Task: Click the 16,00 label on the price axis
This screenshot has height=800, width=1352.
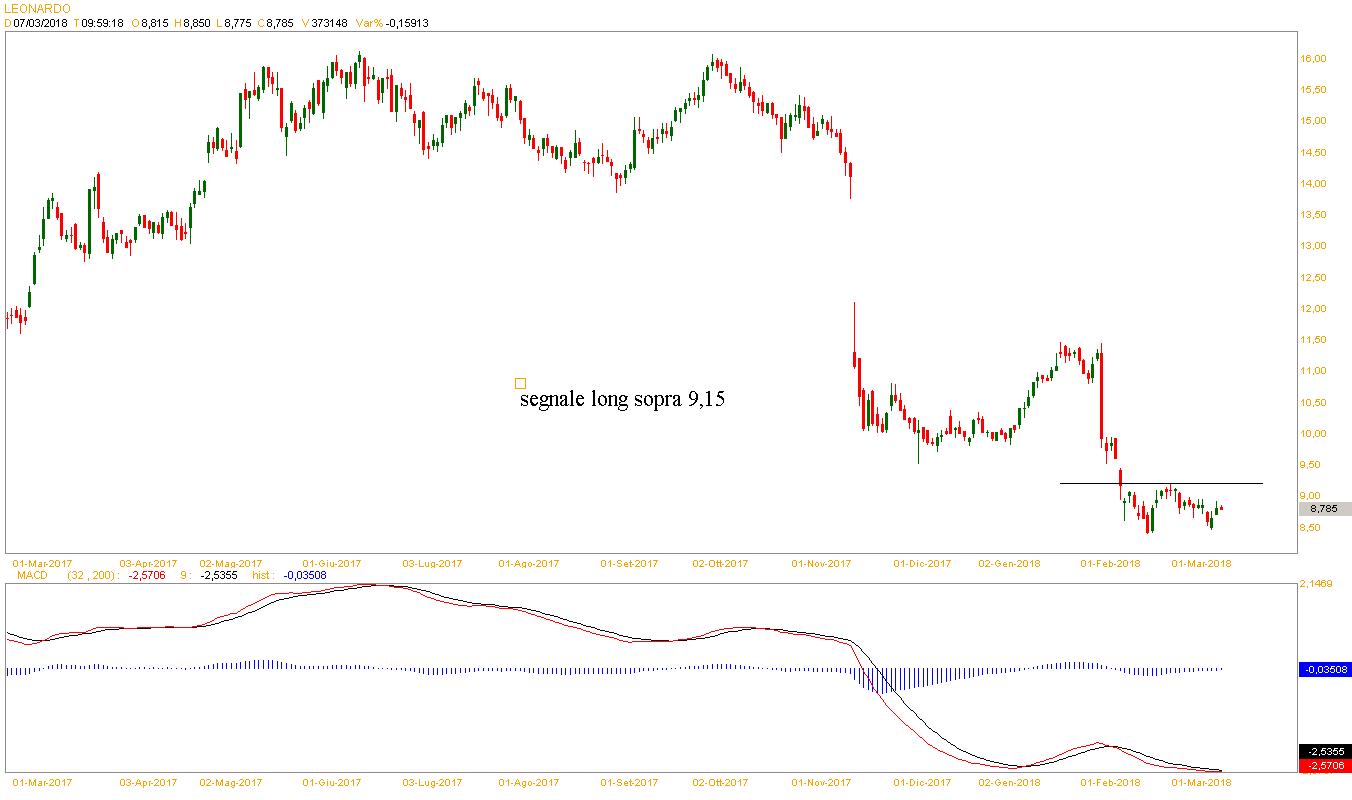Action: [x=1312, y=59]
